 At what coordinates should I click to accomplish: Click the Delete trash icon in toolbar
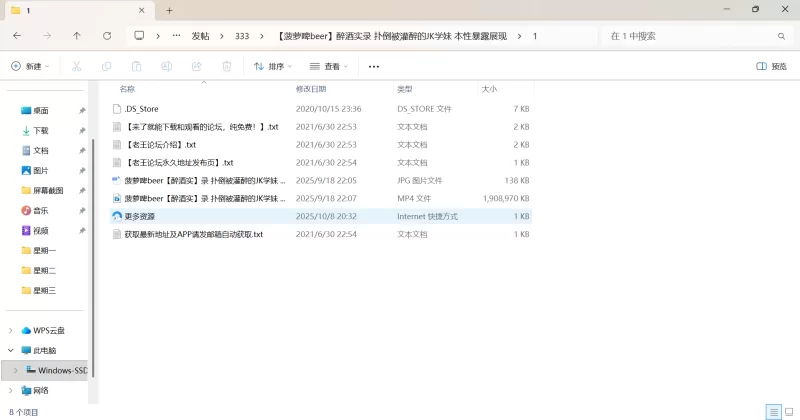pos(226,66)
